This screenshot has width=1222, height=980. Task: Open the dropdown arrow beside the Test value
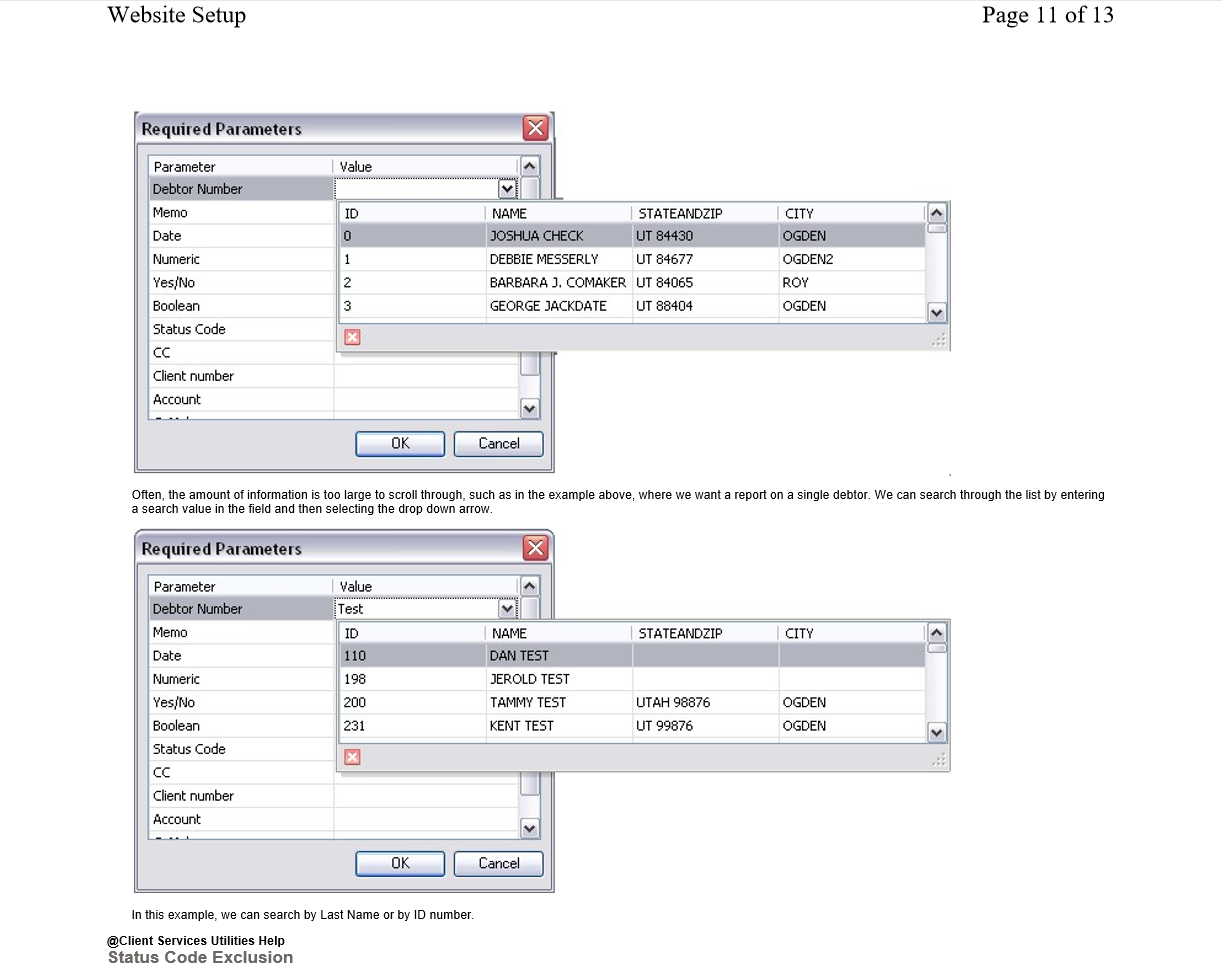[507, 609]
